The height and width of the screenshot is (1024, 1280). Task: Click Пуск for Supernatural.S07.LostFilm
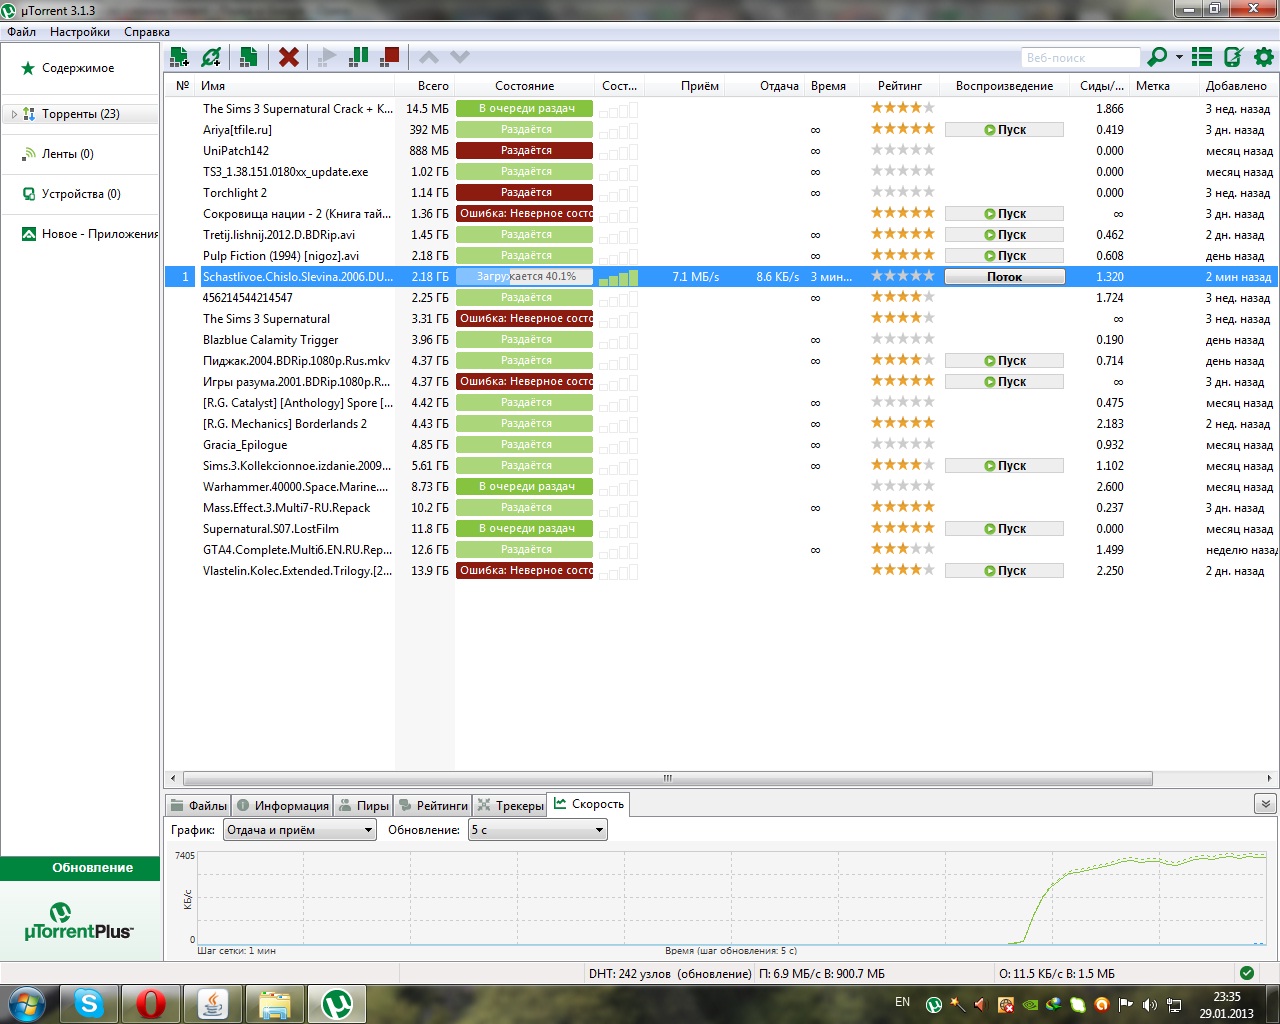pyautogui.click(x=1004, y=529)
